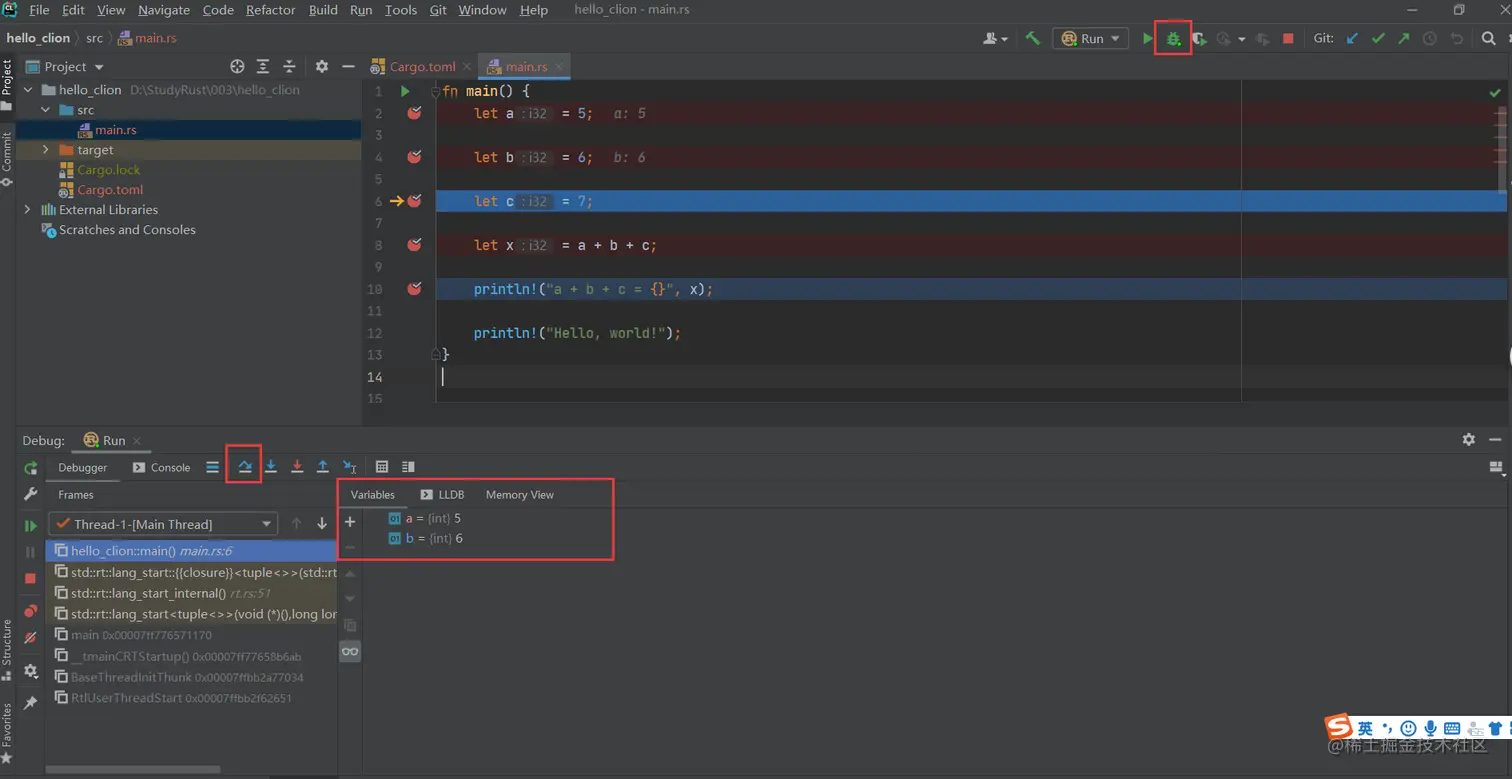Expand External Libraries node
This screenshot has width=1512, height=779.
28,210
